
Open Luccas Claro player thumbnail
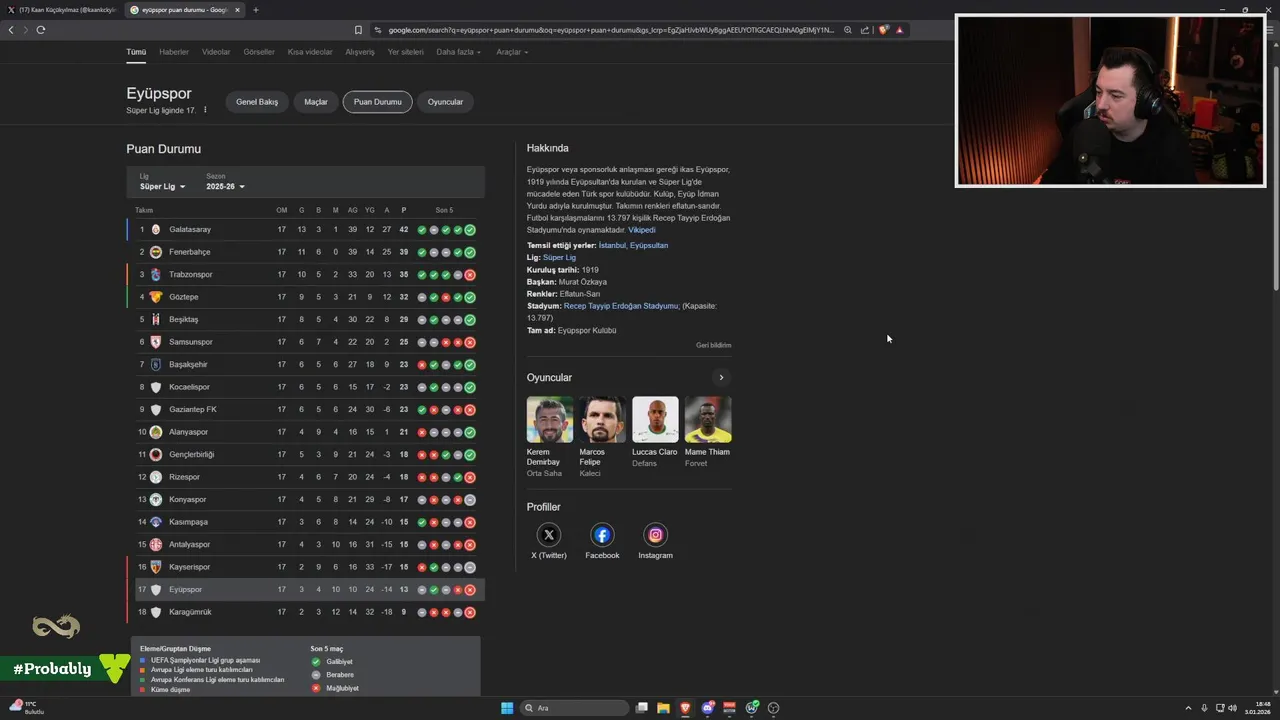click(x=655, y=420)
